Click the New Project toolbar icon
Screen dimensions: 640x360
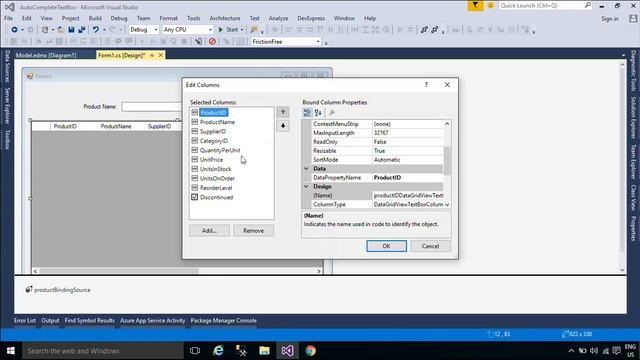coord(45,30)
